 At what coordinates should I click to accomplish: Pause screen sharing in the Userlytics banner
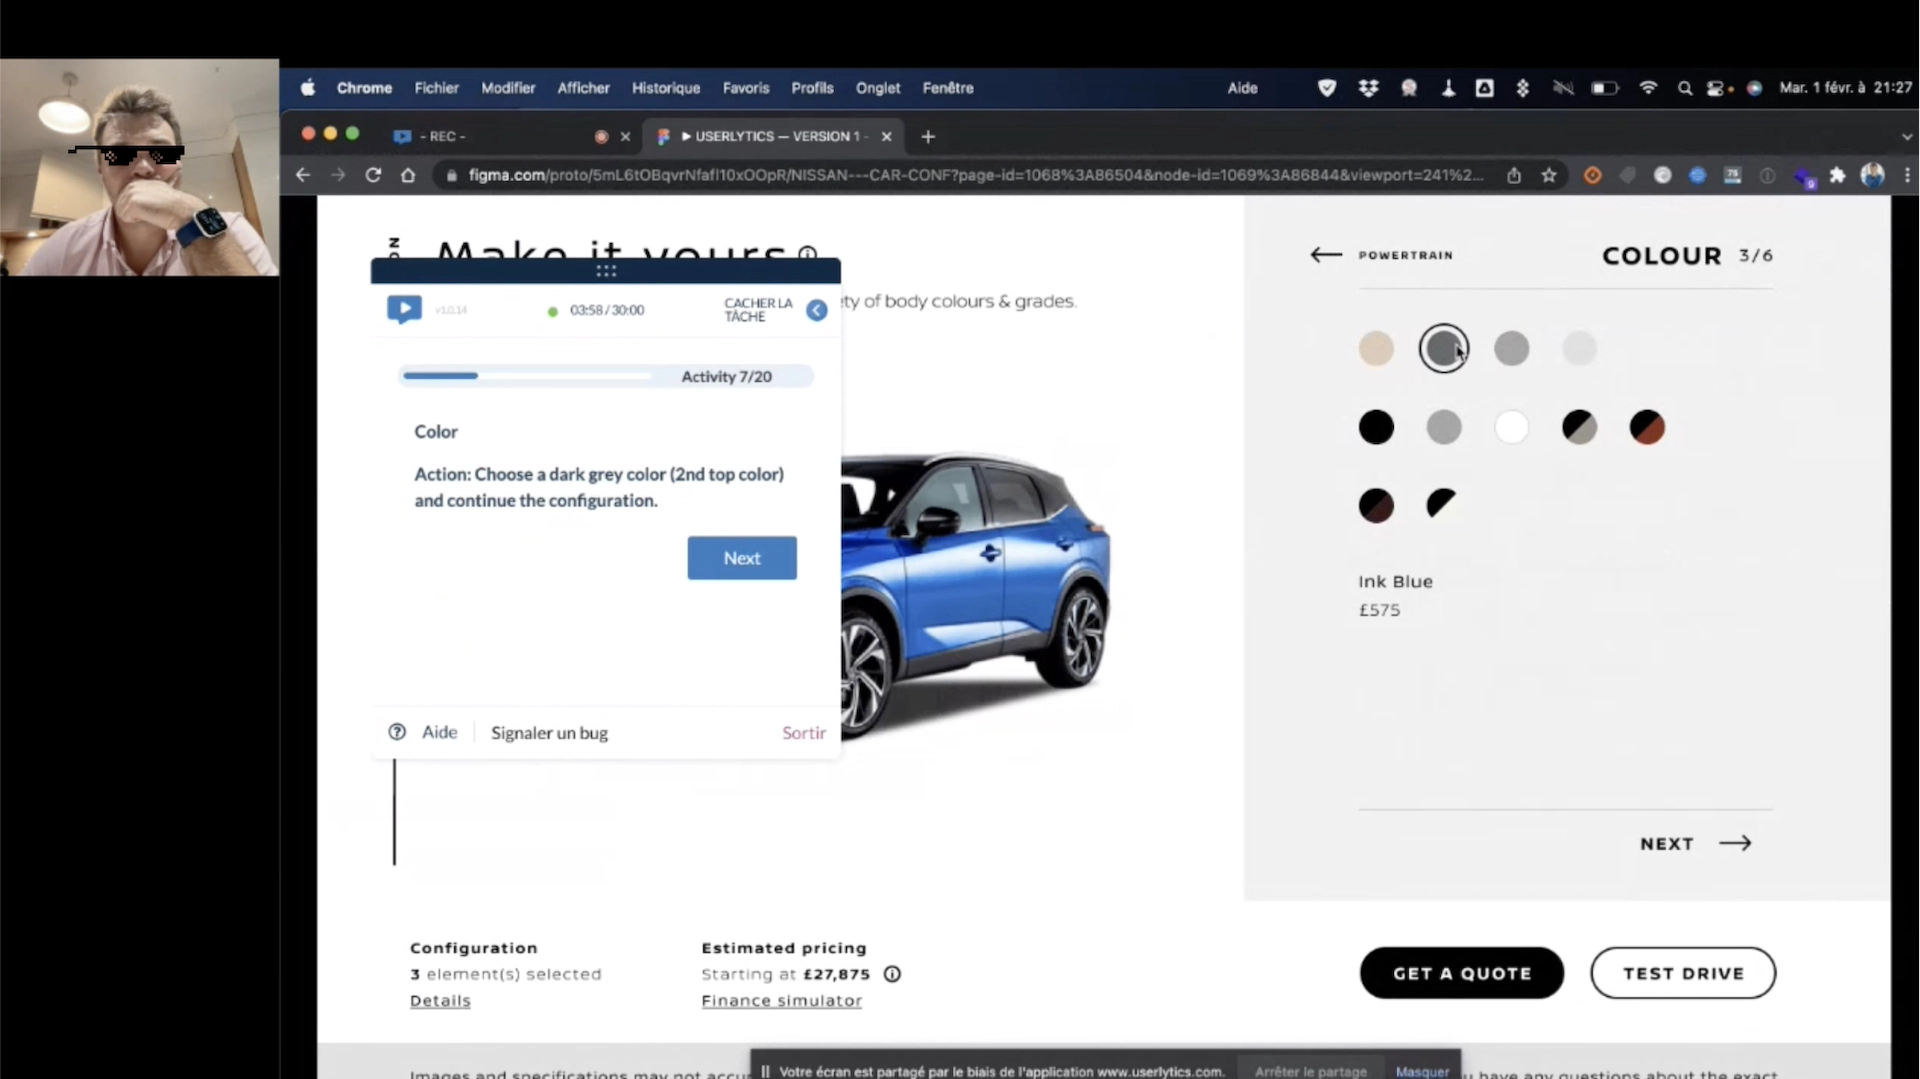(766, 1071)
